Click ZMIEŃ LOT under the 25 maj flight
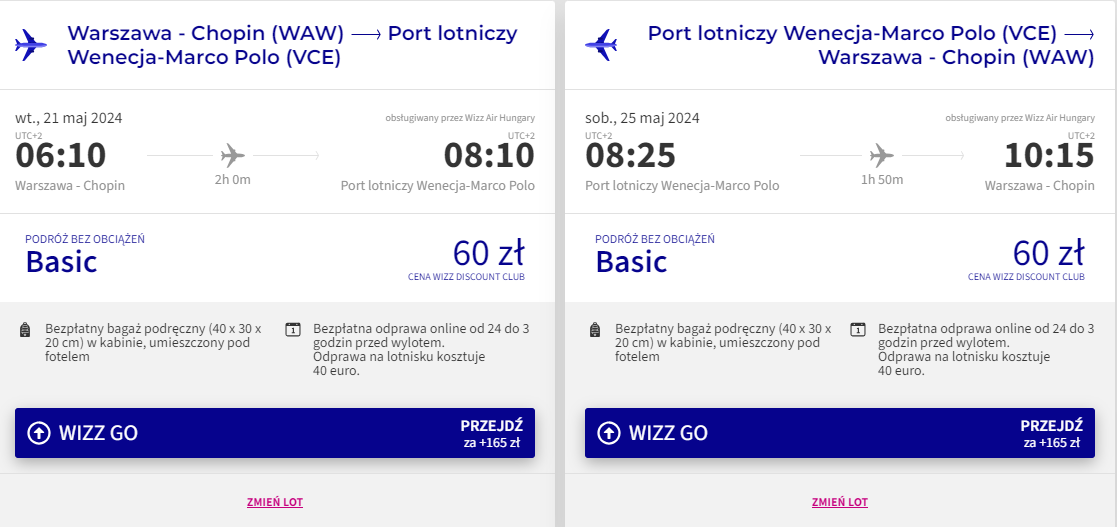 click(x=840, y=502)
